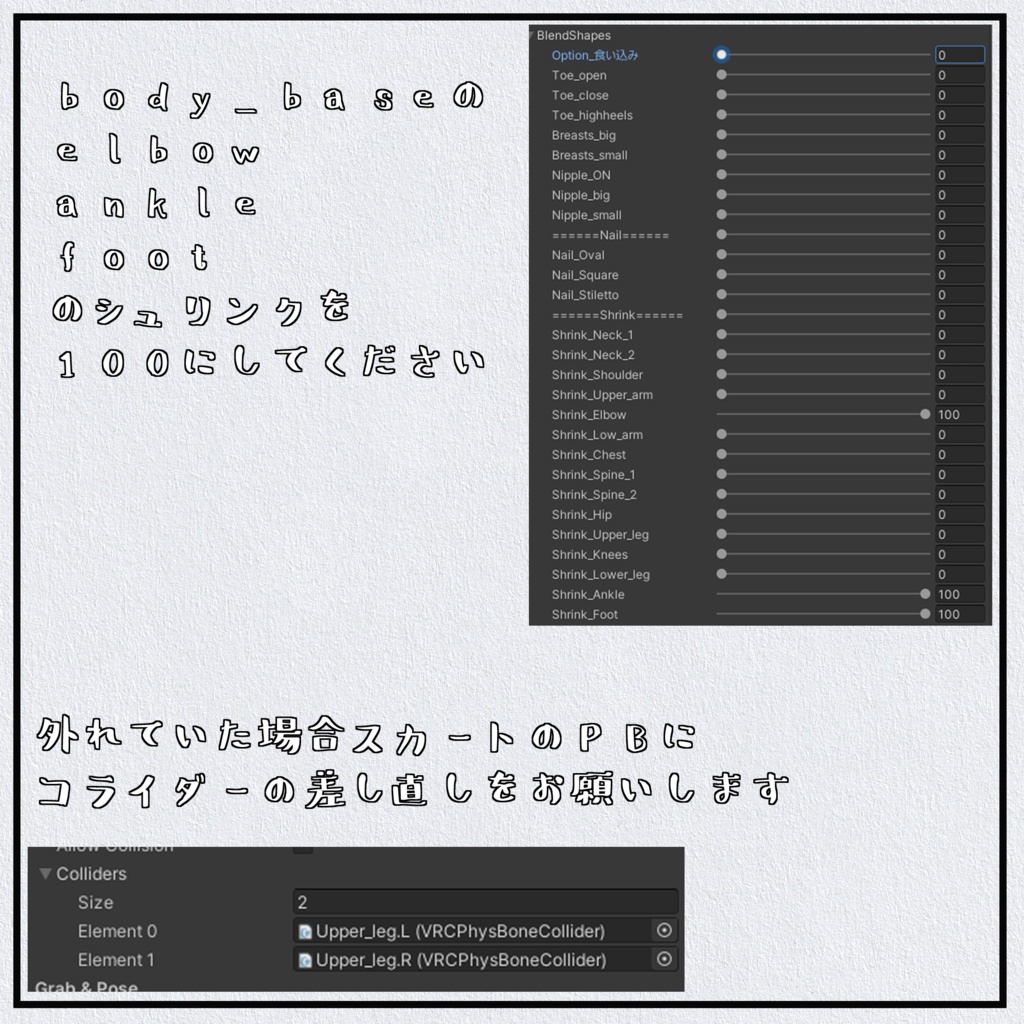The width and height of the screenshot is (1024, 1024).
Task: Click the Option_食い込み value field
Action: click(959, 55)
